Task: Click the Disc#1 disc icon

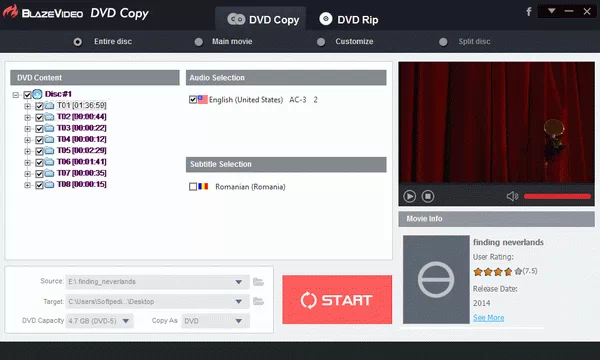Action: pyautogui.click(x=37, y=94)
